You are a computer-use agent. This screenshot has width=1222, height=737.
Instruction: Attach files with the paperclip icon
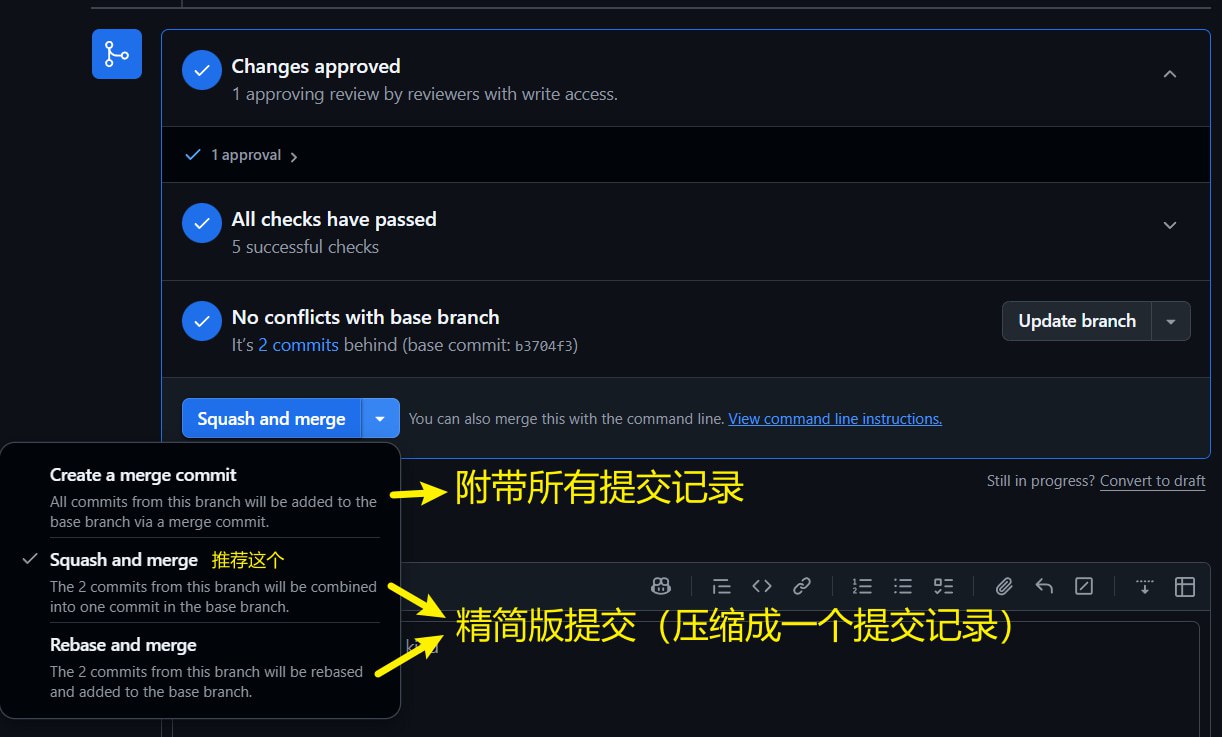tap(1004, 586)
